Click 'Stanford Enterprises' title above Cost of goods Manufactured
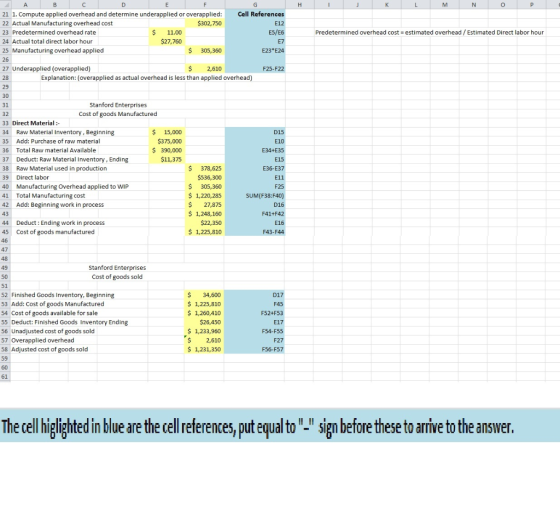 (118, 105)
